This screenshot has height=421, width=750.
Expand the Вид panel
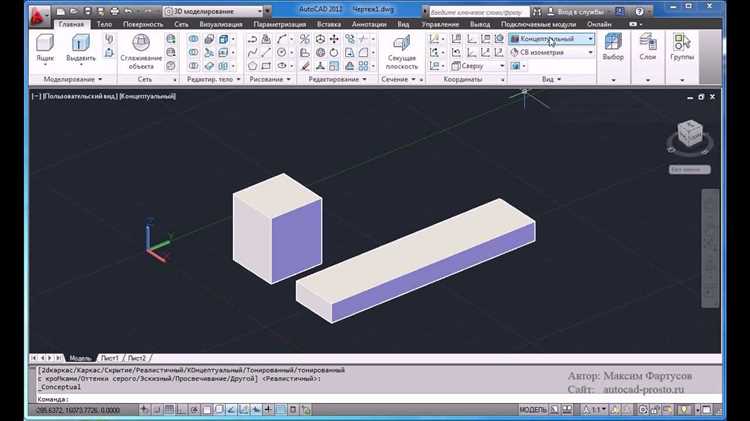(551, 79)
